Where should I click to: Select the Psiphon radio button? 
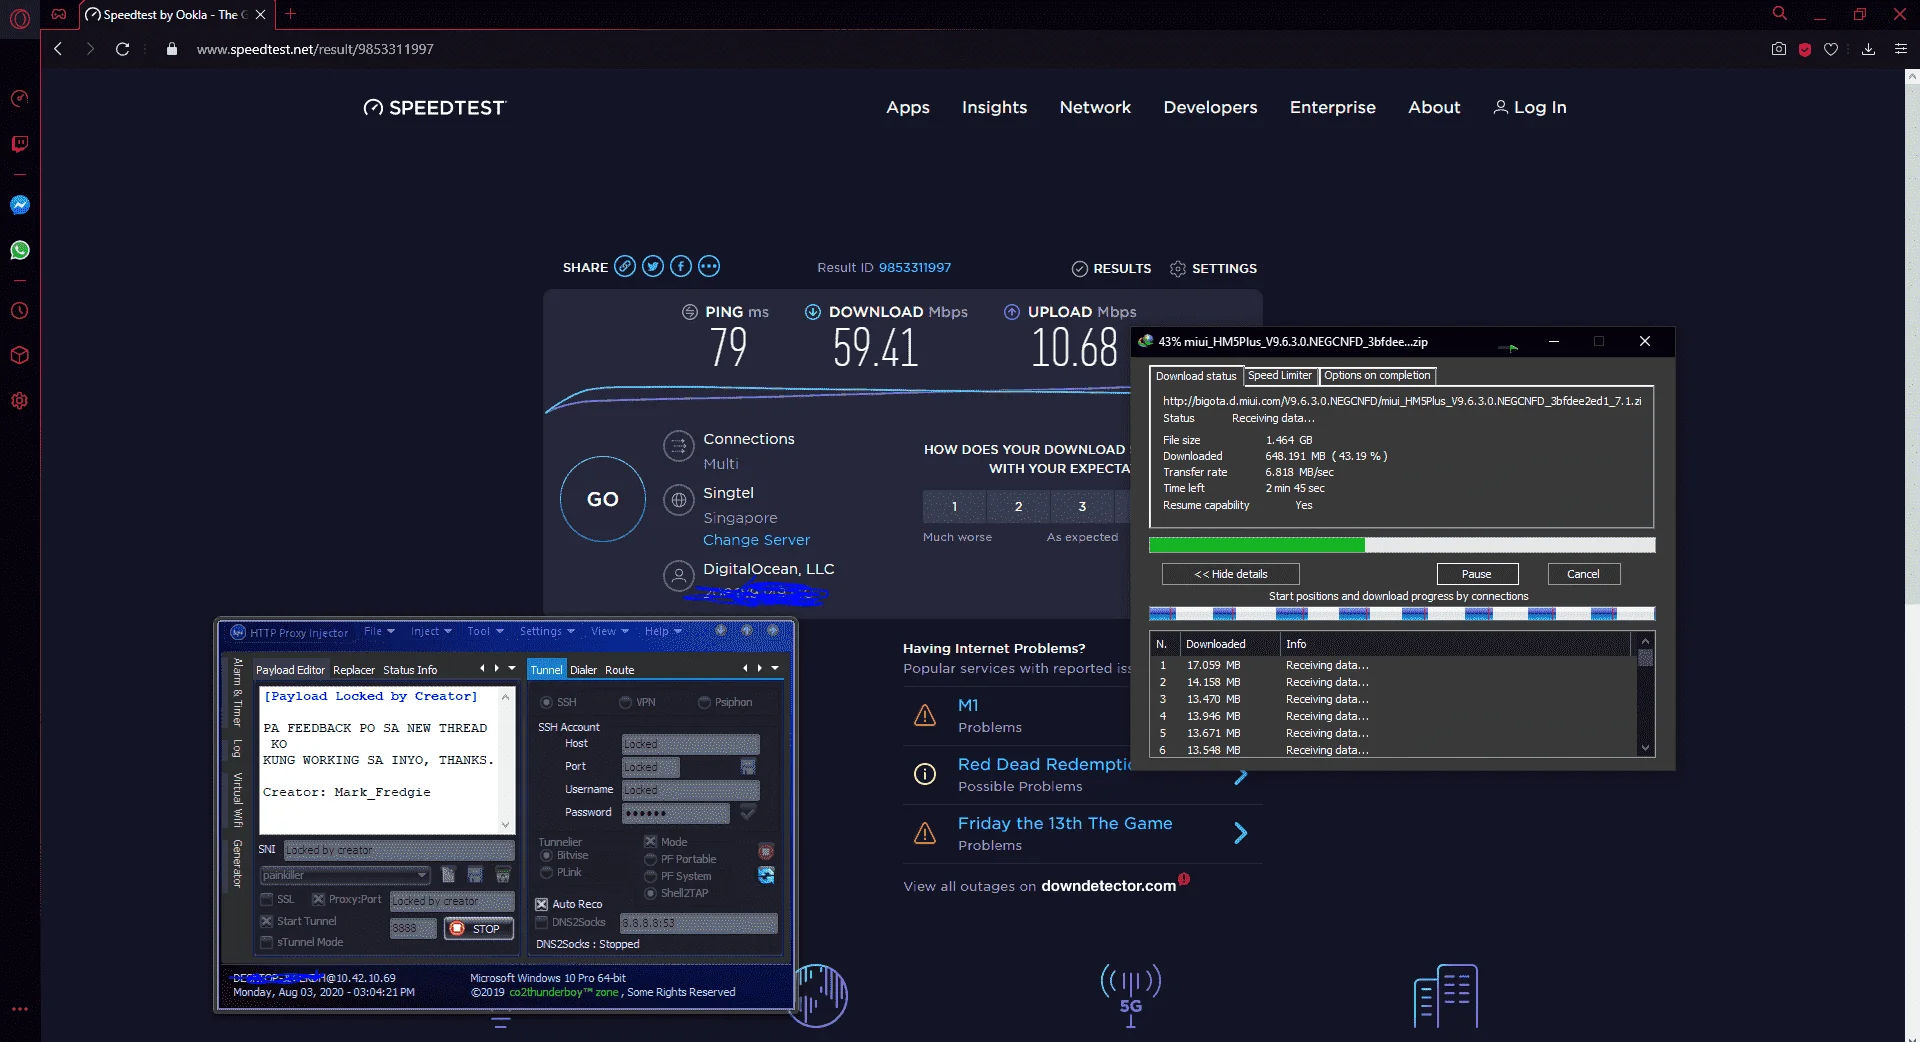(x=704, y=703)
